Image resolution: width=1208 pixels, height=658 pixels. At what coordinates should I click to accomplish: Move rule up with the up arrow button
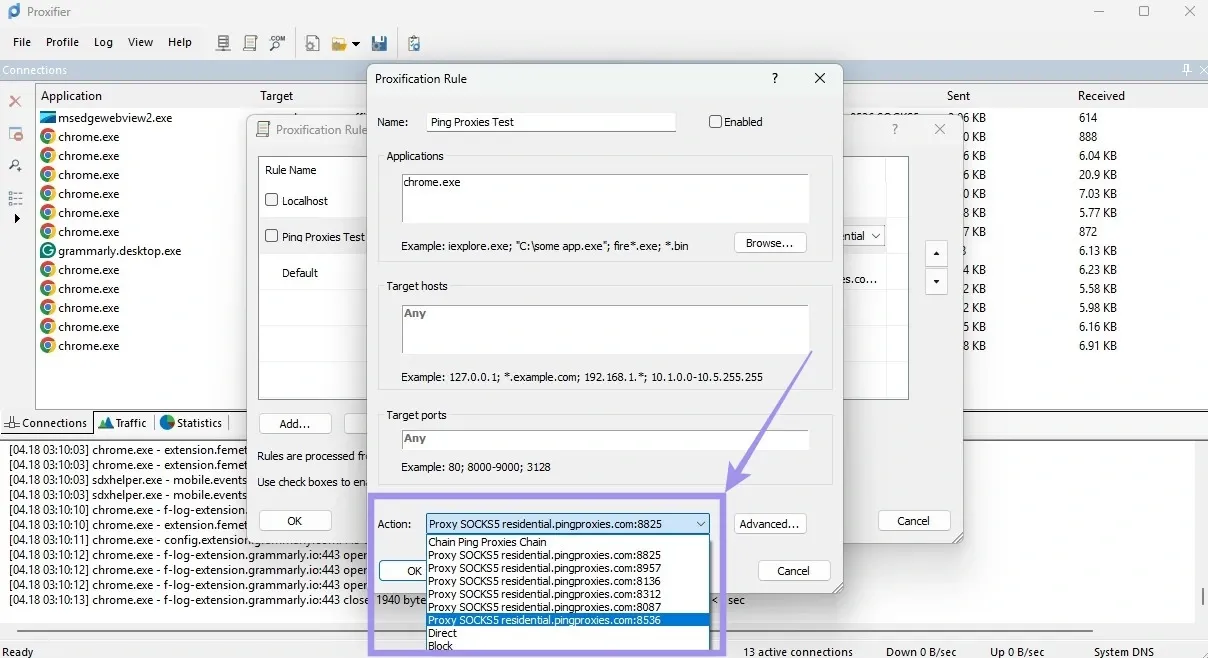[x=935, y=254]
